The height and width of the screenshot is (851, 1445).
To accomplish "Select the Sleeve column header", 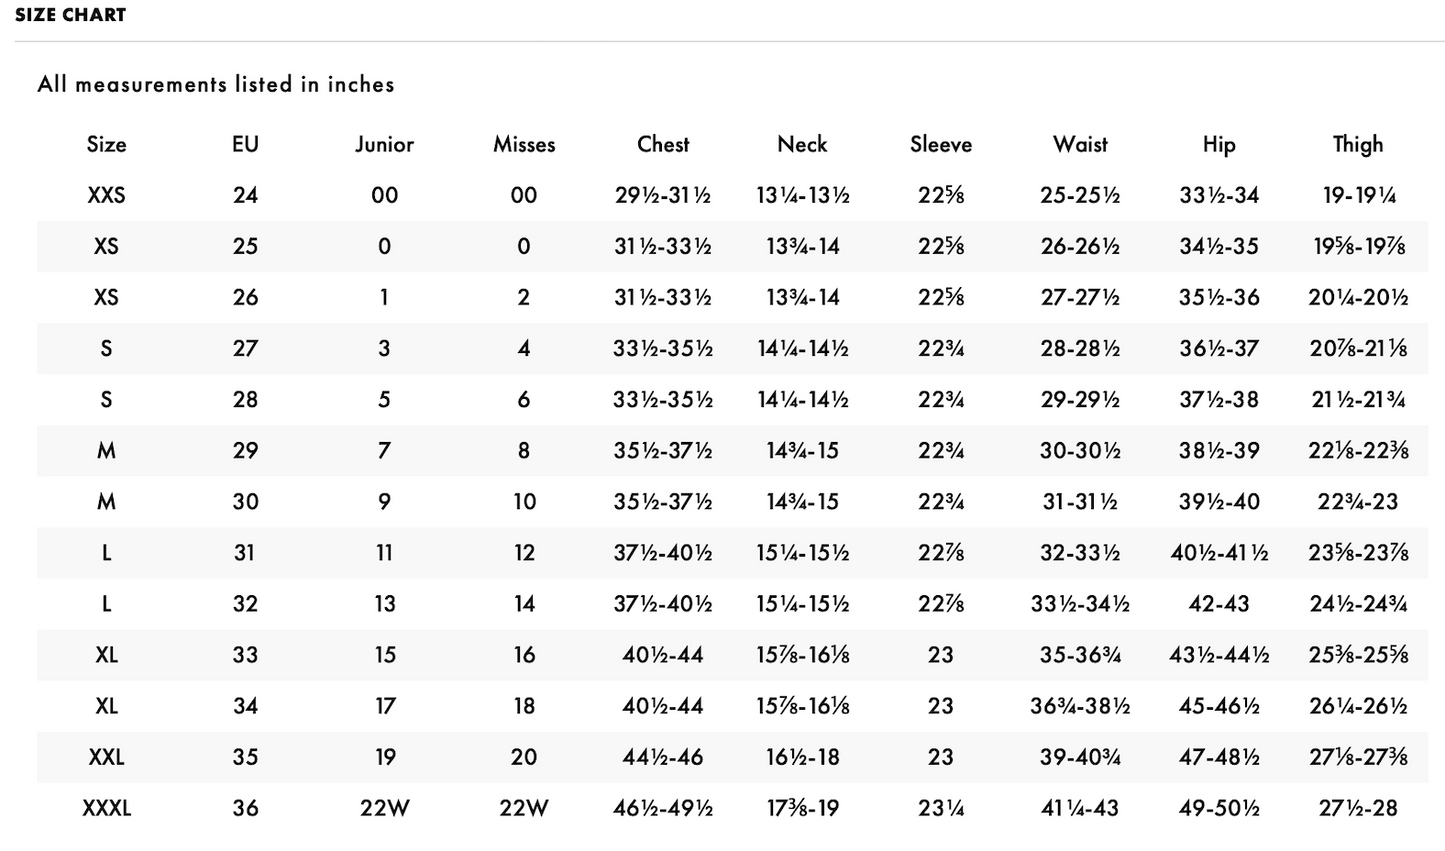I will [941, 144].
